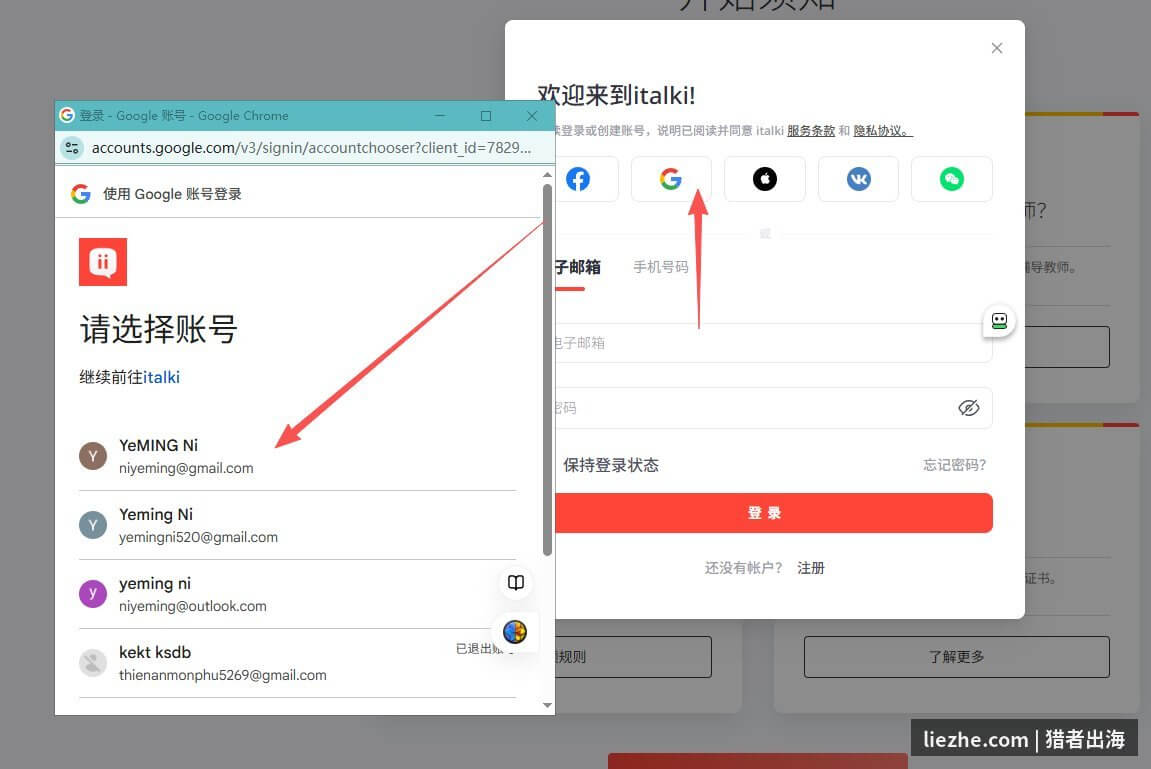The image size is (1151, 769).
Task: Open the 隐私协议 privacy link
Action: click(x=882, y=131)
